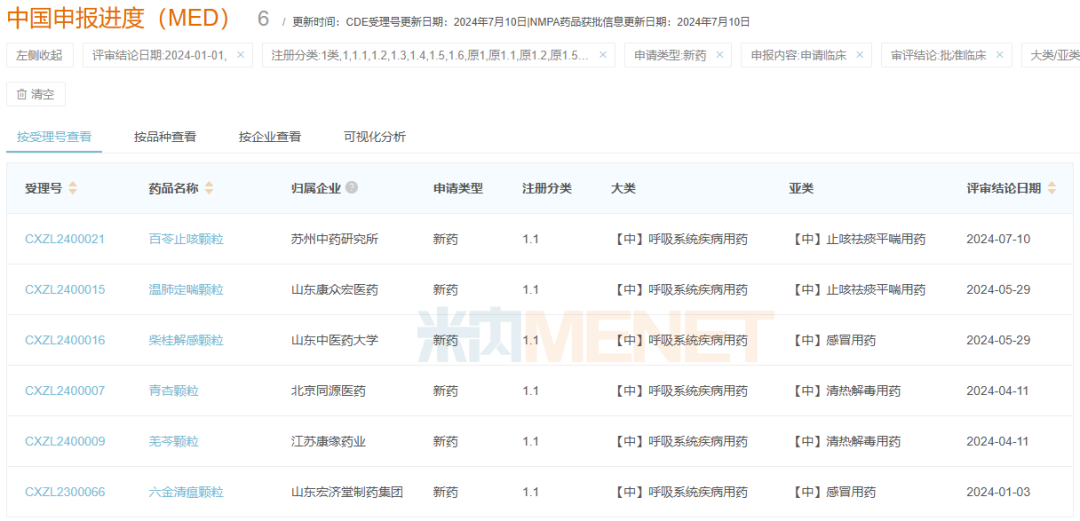Switch to 按品种查看 tab
This screenshot has width=1080, height=521.
[165, 136]
